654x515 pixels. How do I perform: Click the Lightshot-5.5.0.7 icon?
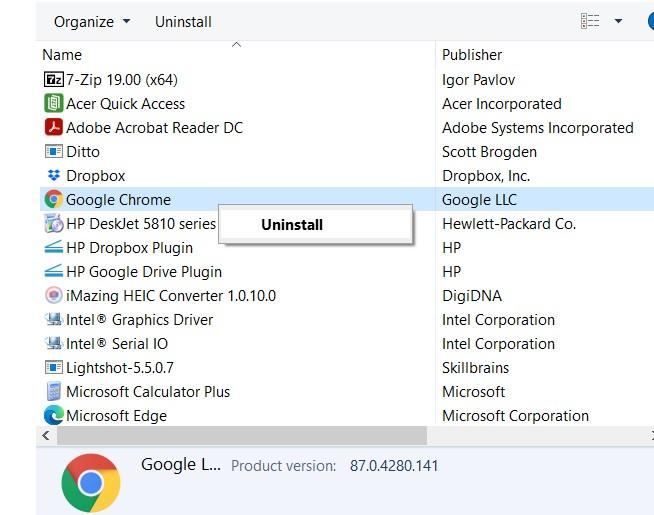pyautogui.click(x=53, y=367)
